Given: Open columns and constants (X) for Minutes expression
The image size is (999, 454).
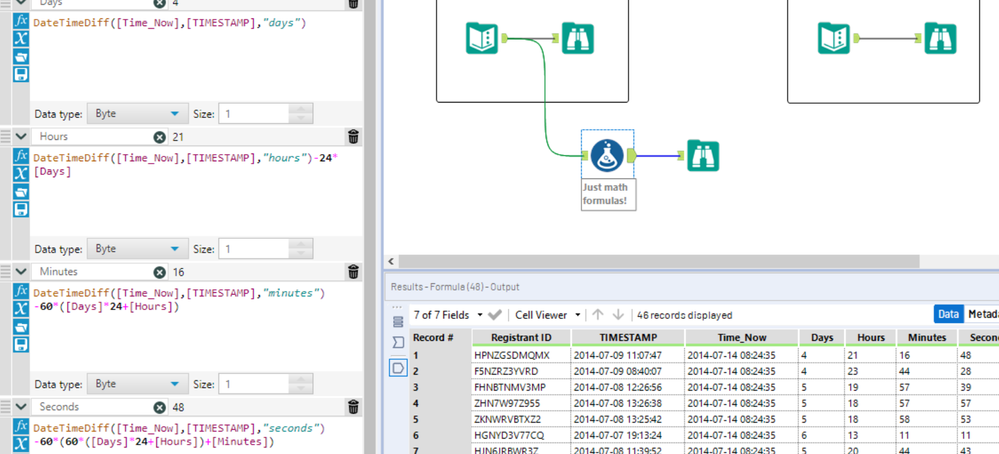Looking at the screenshot, I should click(21, 309).
